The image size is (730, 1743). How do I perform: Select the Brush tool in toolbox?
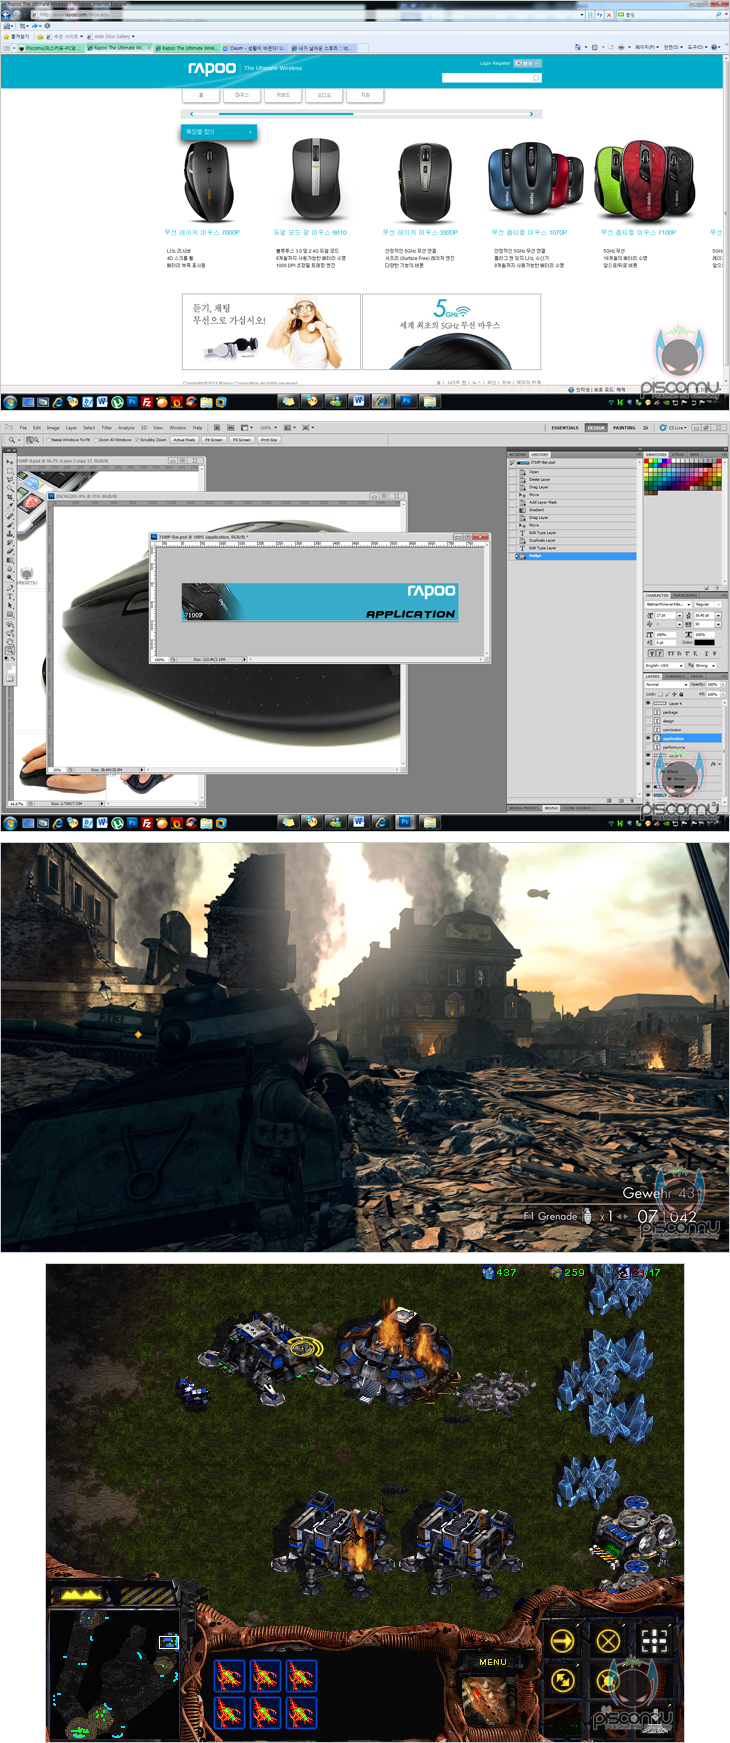click(10, 525)
